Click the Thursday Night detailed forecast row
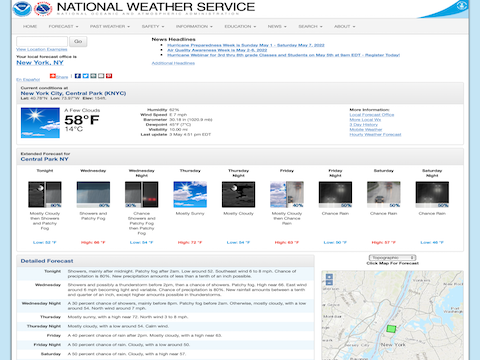 pyautogui.click(x=166, y=326)
